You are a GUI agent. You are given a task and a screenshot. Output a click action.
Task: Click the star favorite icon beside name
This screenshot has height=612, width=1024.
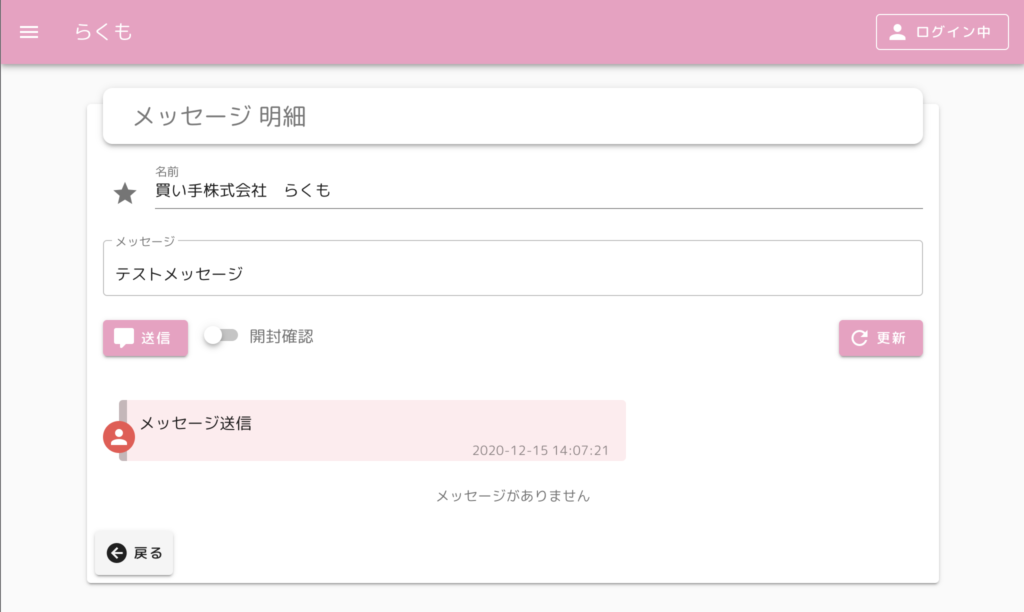tap(125, 193)
